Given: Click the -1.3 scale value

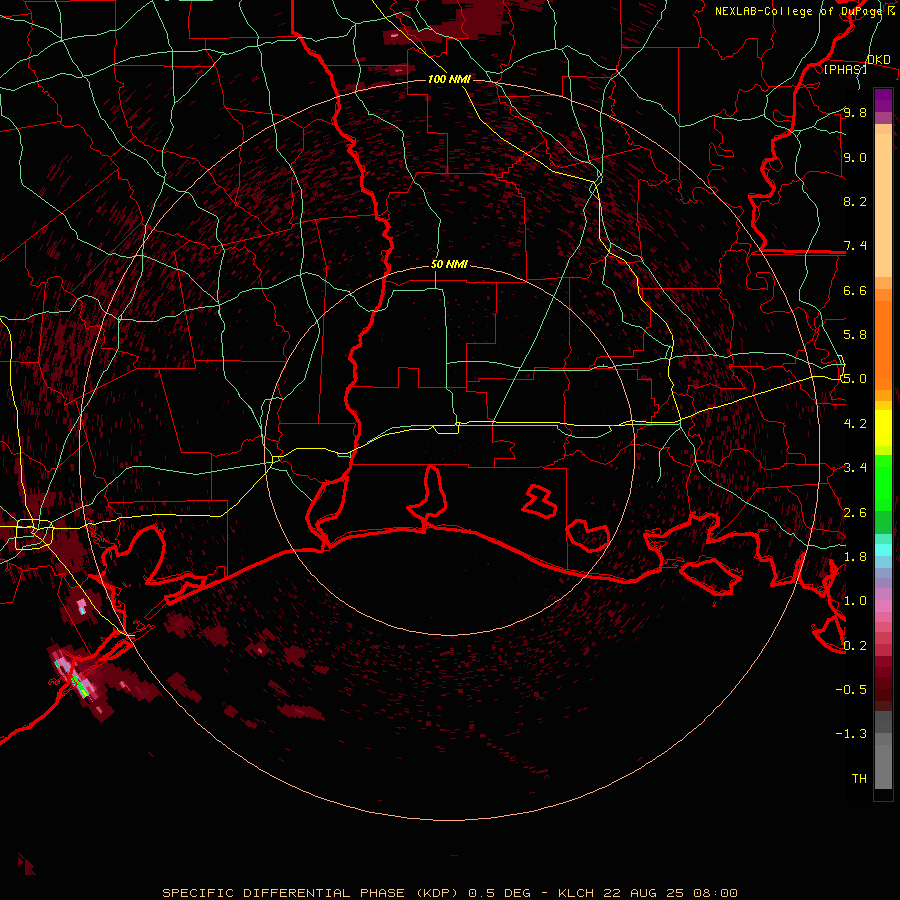Looking at the screenshot, I should (x=851, y=734).
